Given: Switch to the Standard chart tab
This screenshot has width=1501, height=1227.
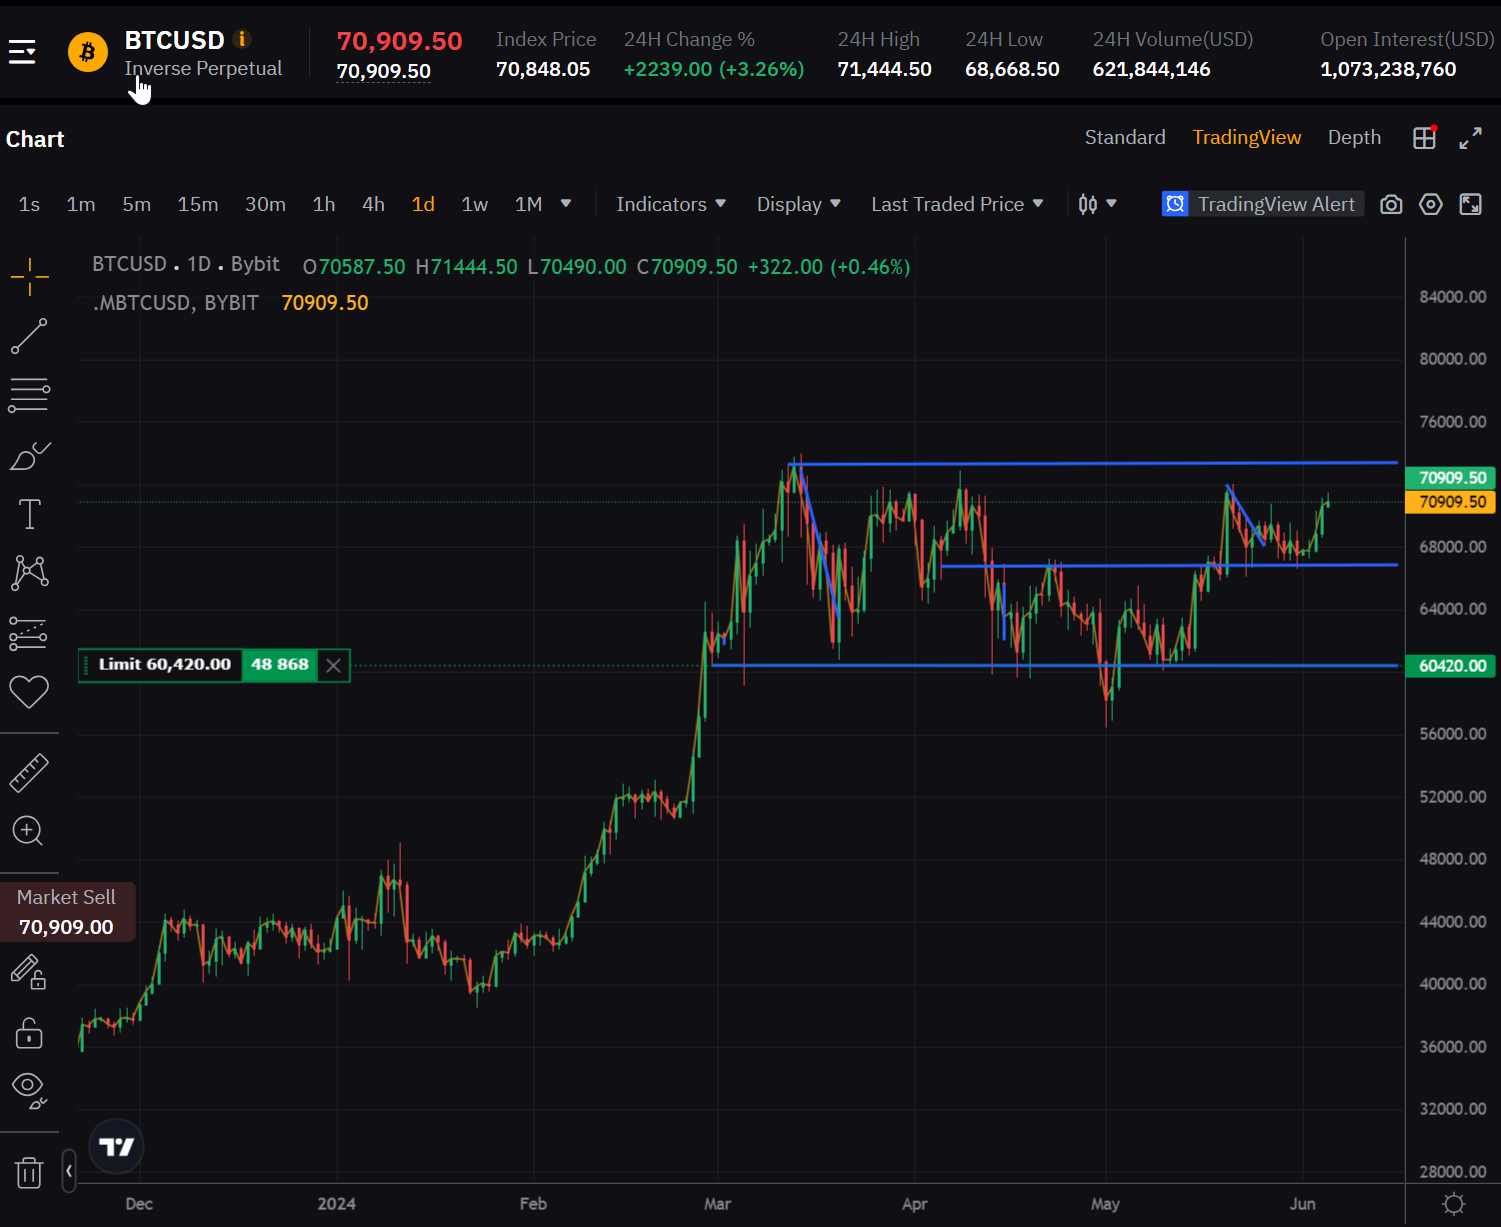Looking at the screenshot, I should pos(1125,137).
